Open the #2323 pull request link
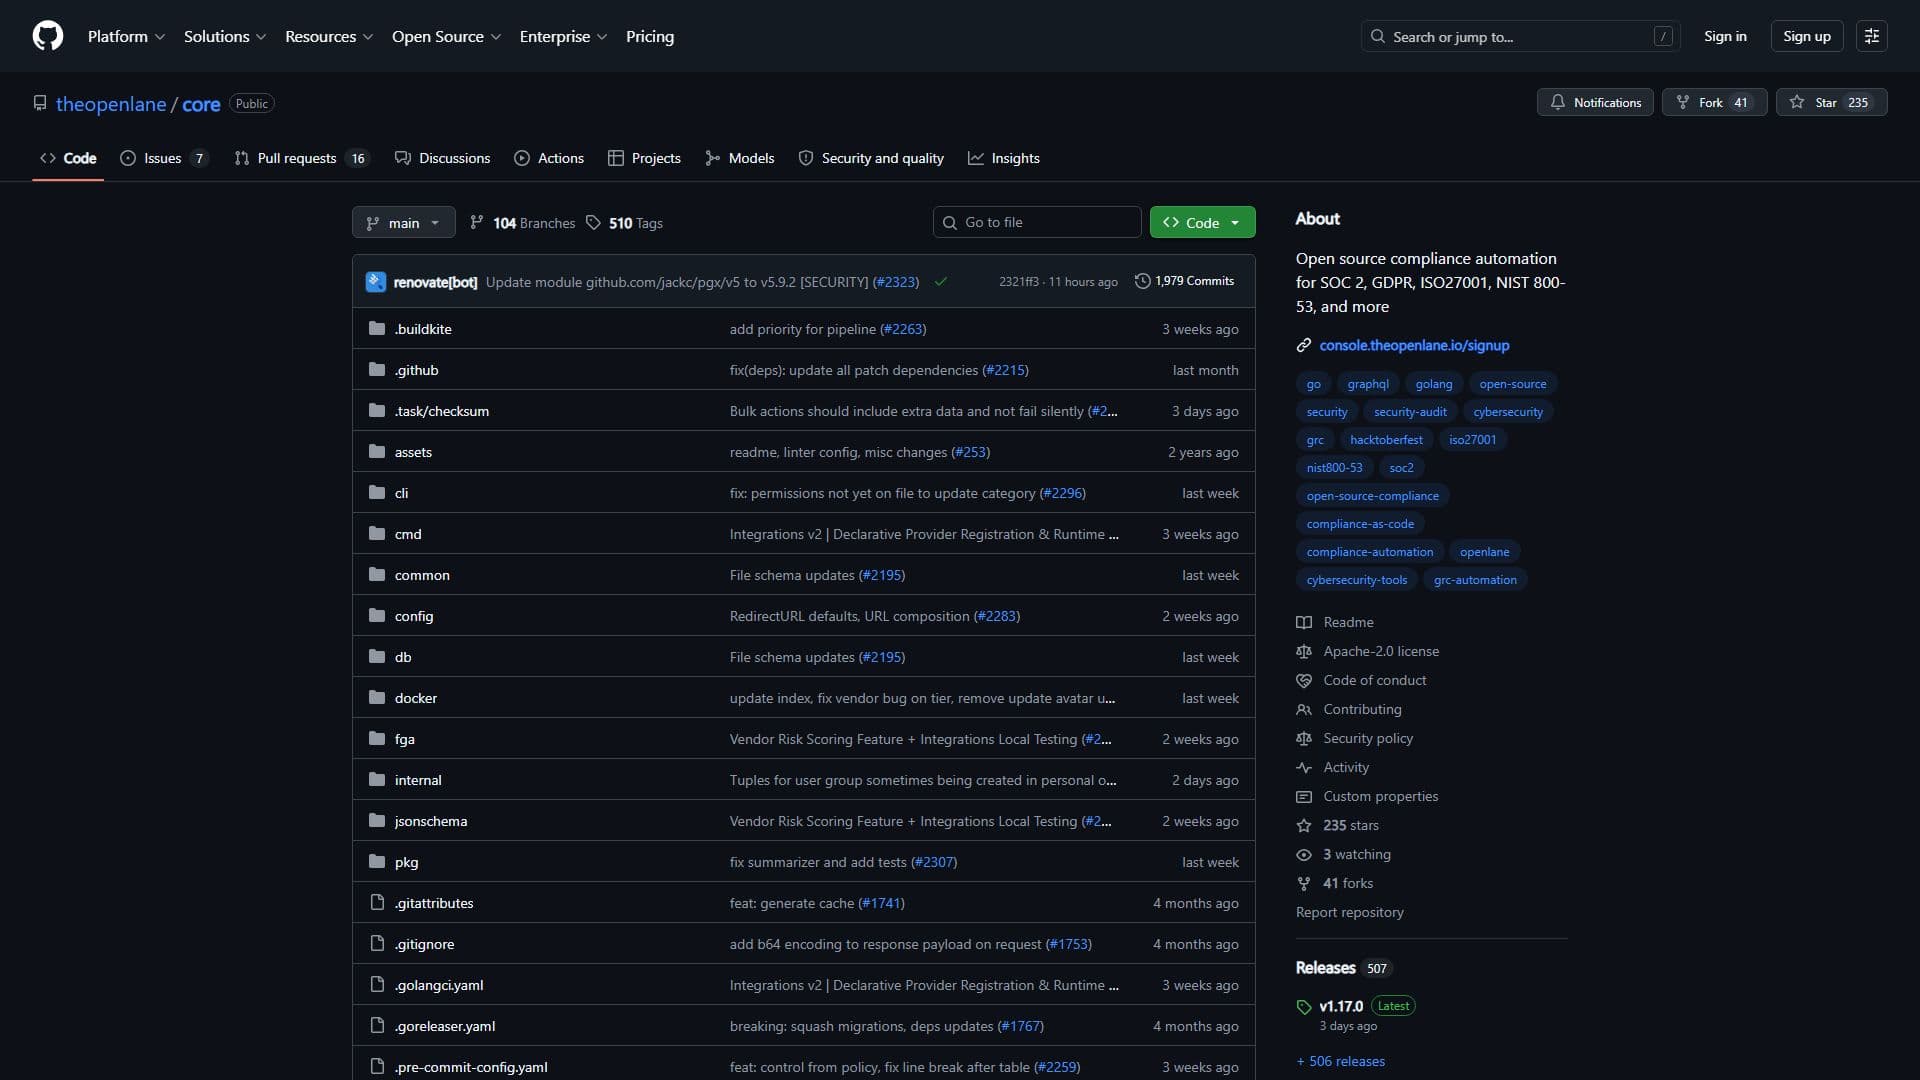The height and width of the screenshot is (1080, 1920). (896, 282)
